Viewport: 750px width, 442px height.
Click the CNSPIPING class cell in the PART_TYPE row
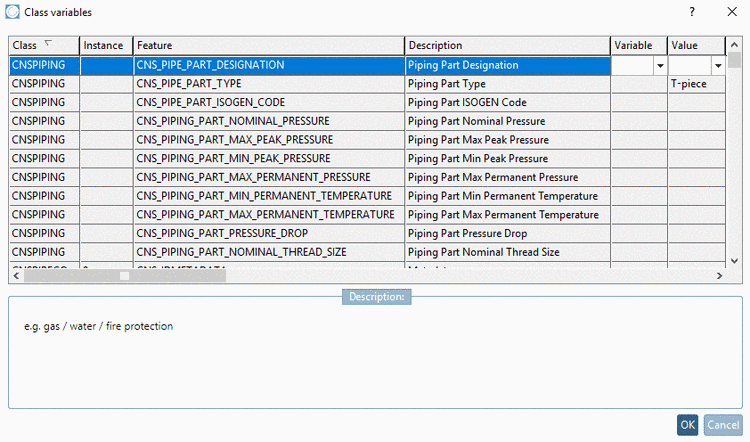tap(44, 84)
